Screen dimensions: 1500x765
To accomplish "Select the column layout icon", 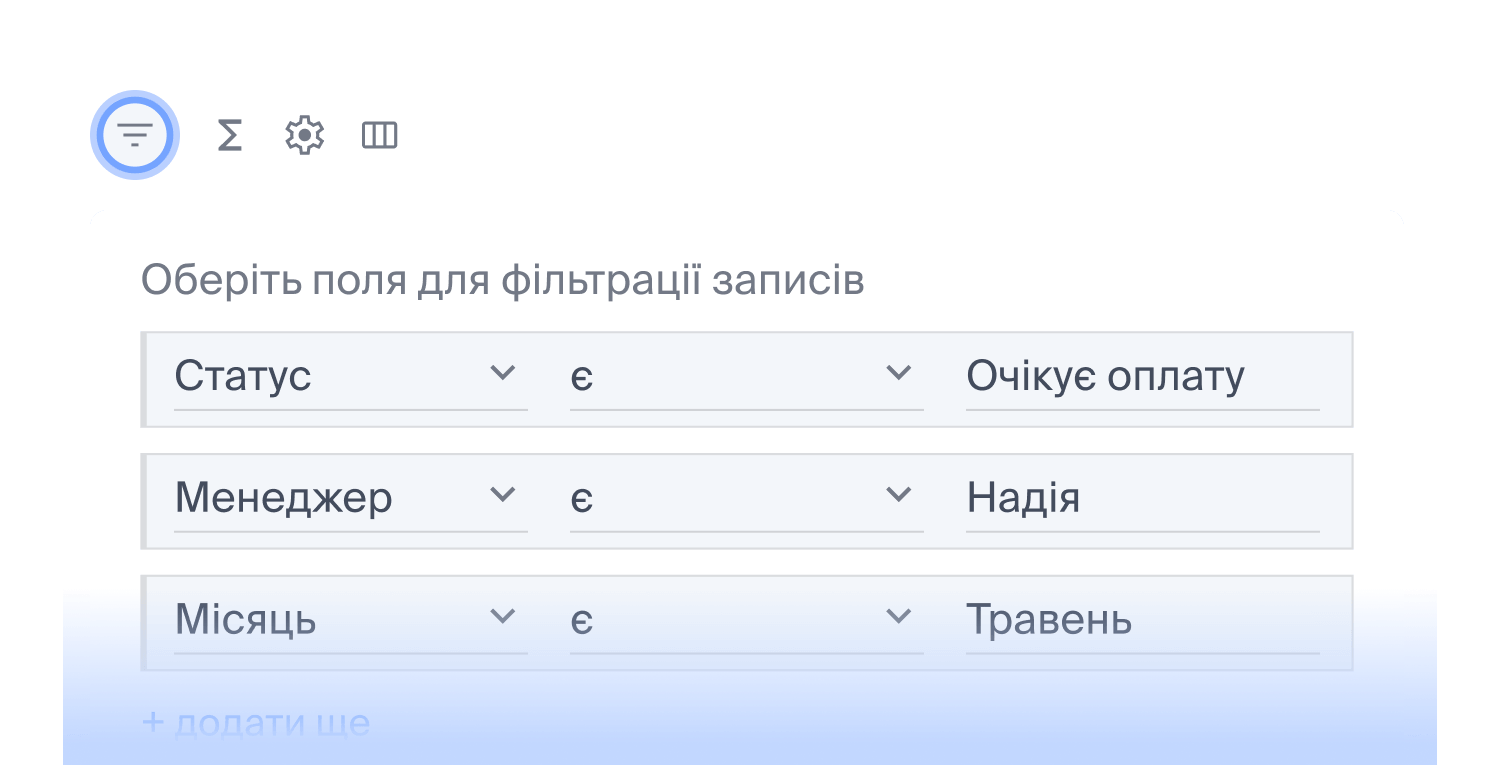I will click(380, 134).
